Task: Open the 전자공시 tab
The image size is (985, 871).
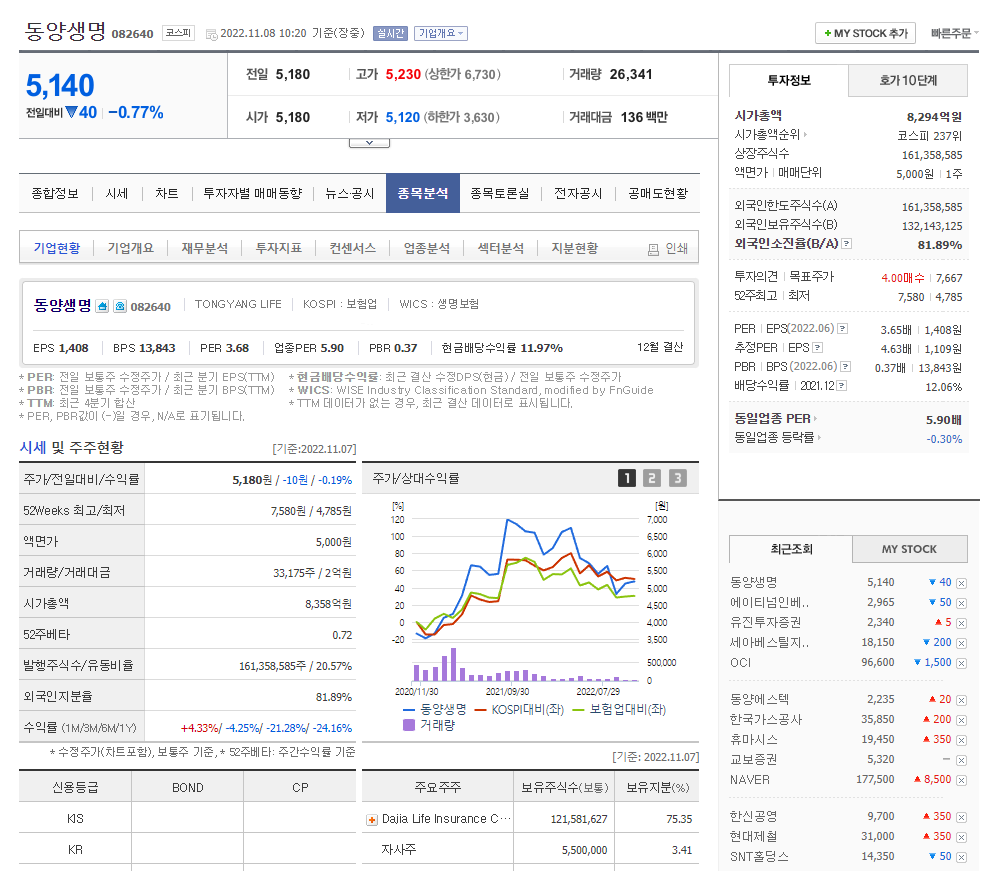Action: click(x=578, y=193)
